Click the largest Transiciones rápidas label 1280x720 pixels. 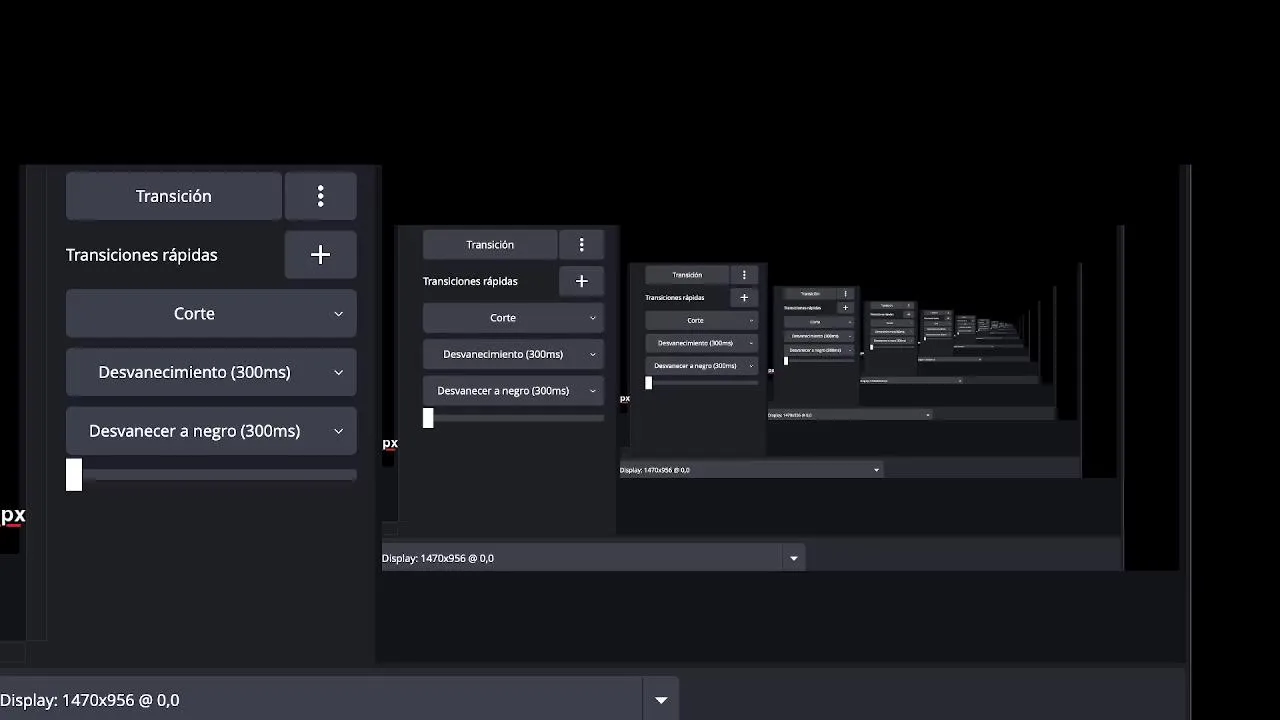(142, 255)
